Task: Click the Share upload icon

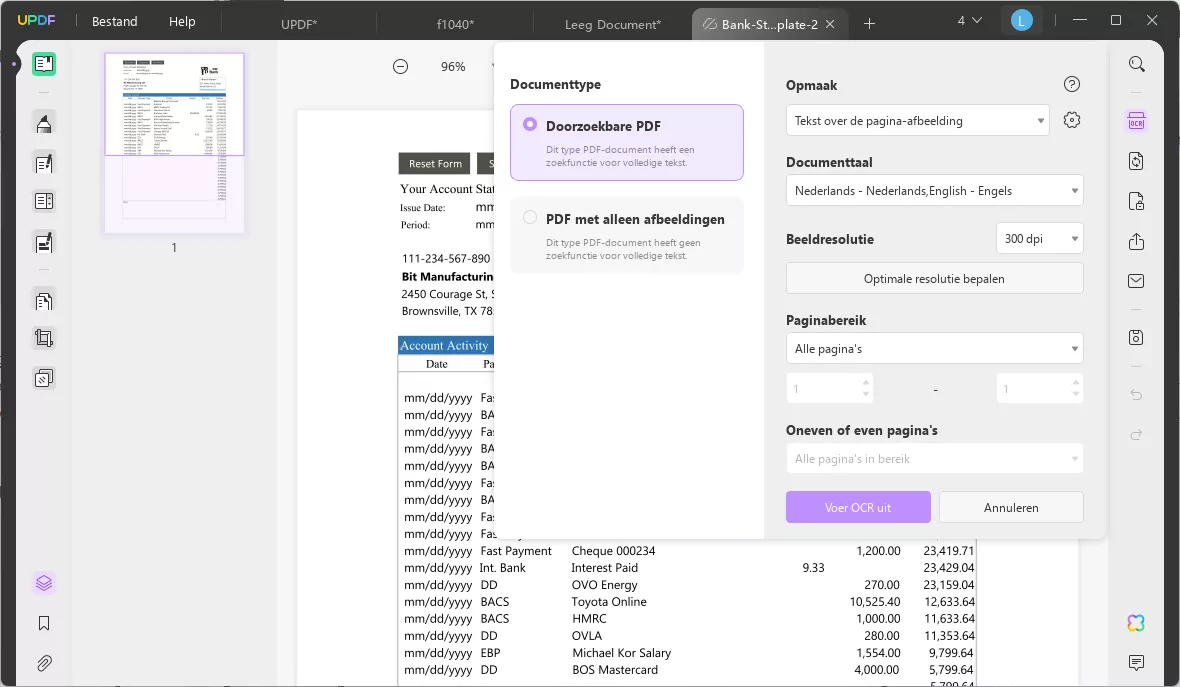Action: pyautogui.click(x=1136, y=242)
